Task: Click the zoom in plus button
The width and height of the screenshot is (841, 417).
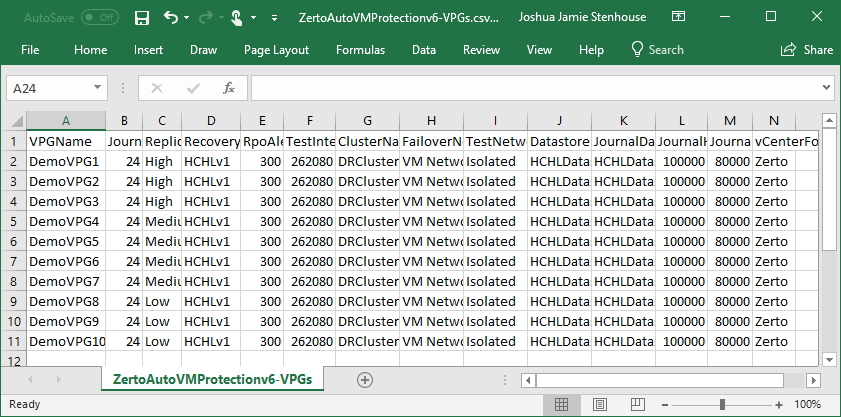Action: 779,405
